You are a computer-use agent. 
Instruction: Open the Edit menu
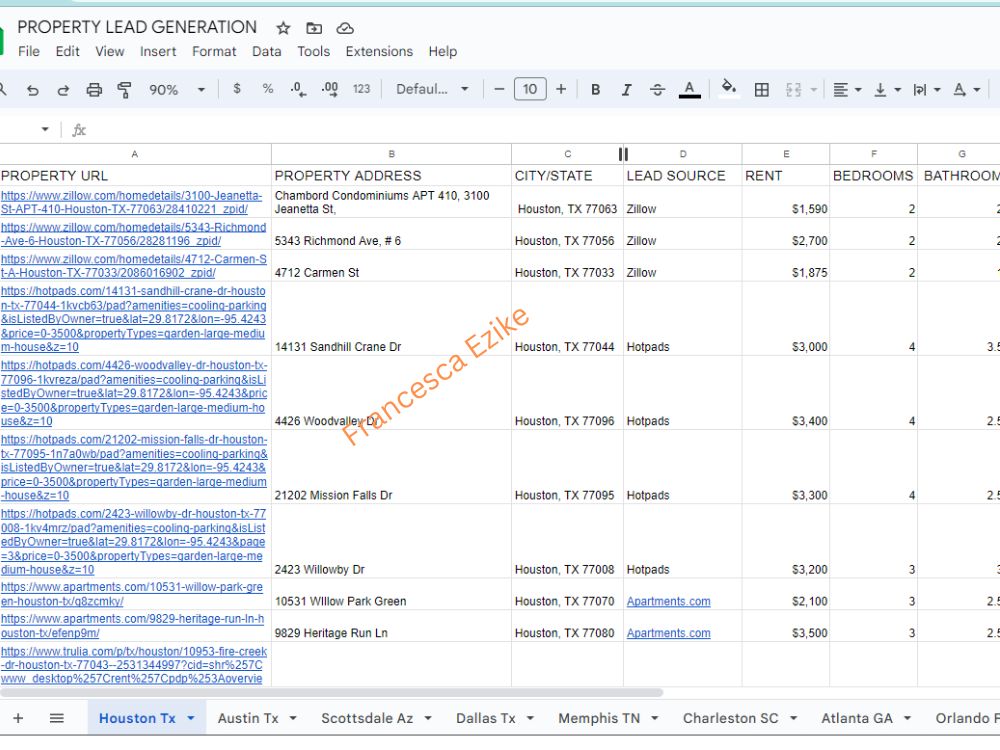(x=67, y=52)
